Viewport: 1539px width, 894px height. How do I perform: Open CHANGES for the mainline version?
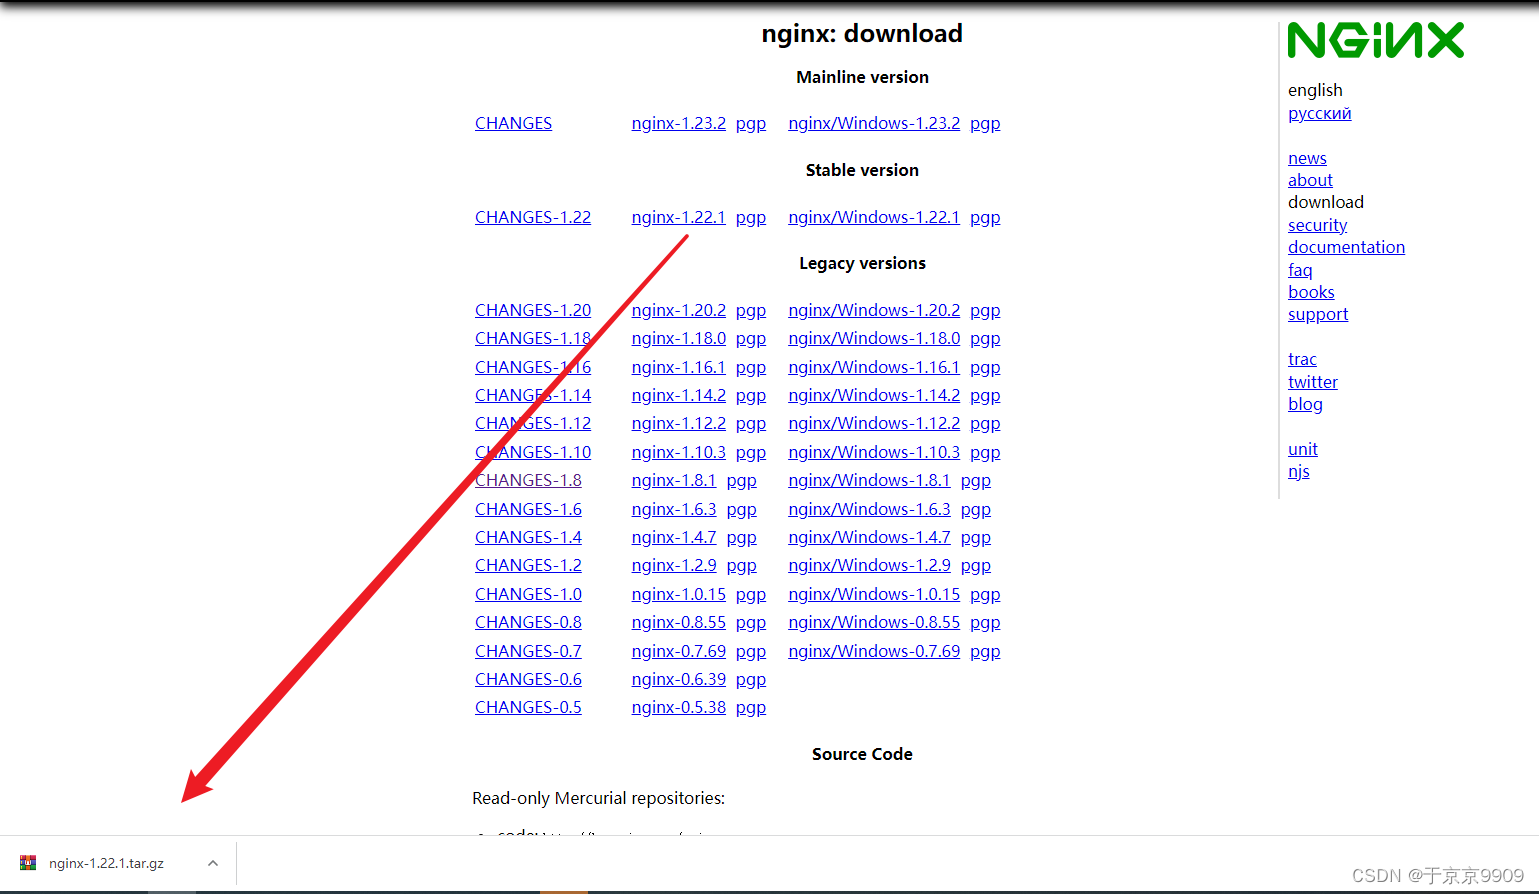click(513, 123)
